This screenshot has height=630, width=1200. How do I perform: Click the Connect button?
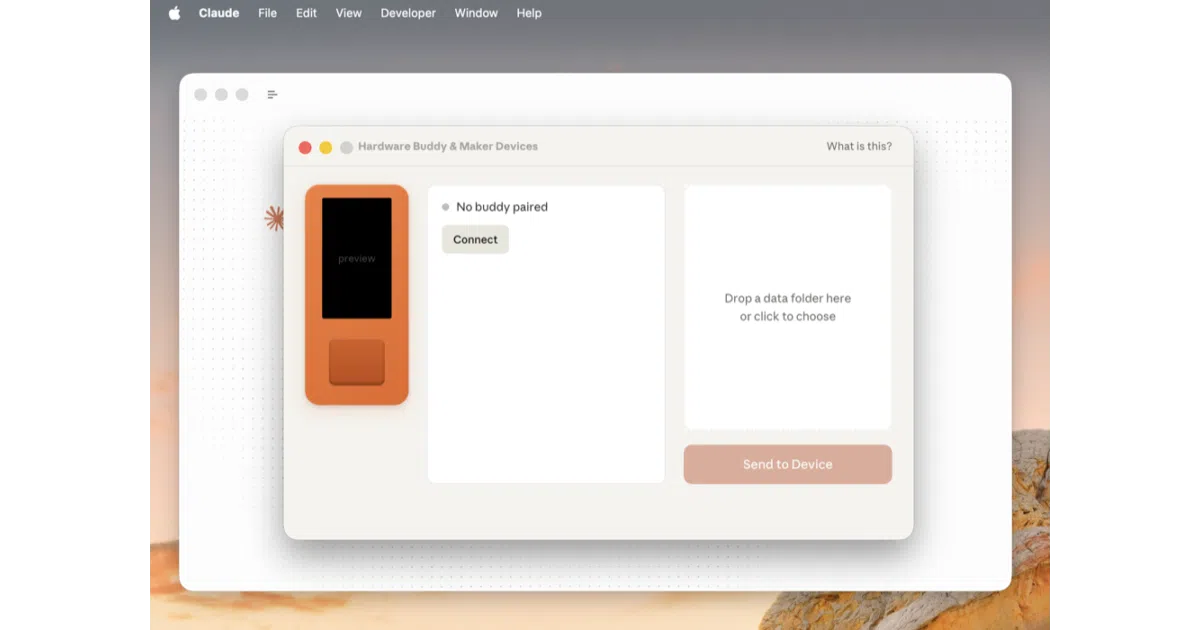pos(475,239)
